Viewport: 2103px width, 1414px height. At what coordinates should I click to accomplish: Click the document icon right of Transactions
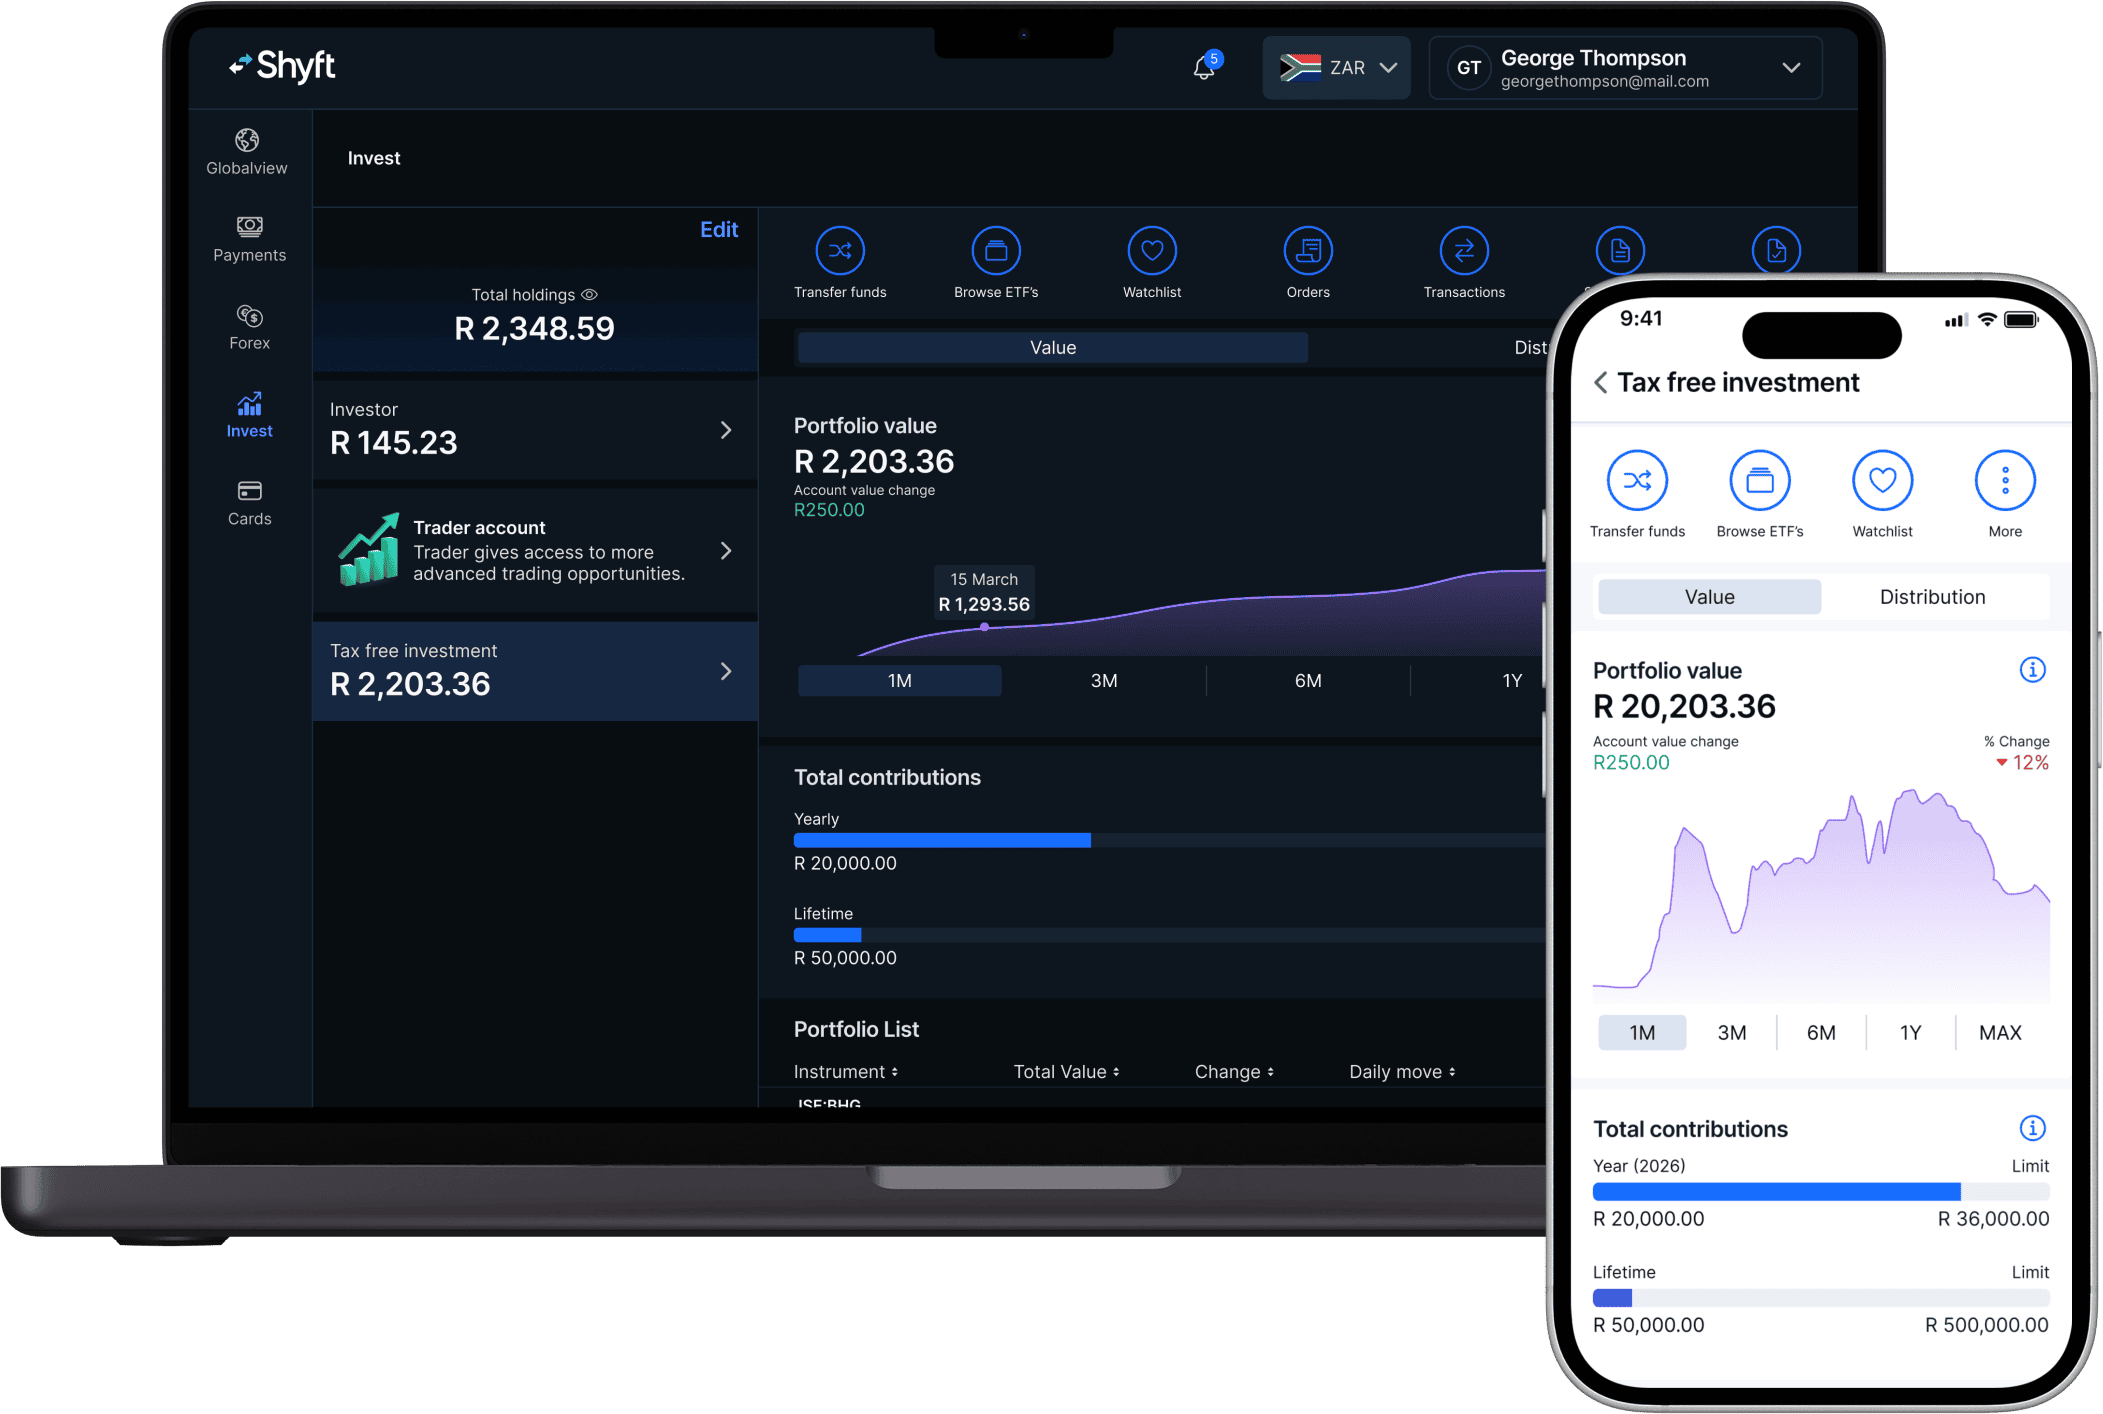coord(1620,250)
